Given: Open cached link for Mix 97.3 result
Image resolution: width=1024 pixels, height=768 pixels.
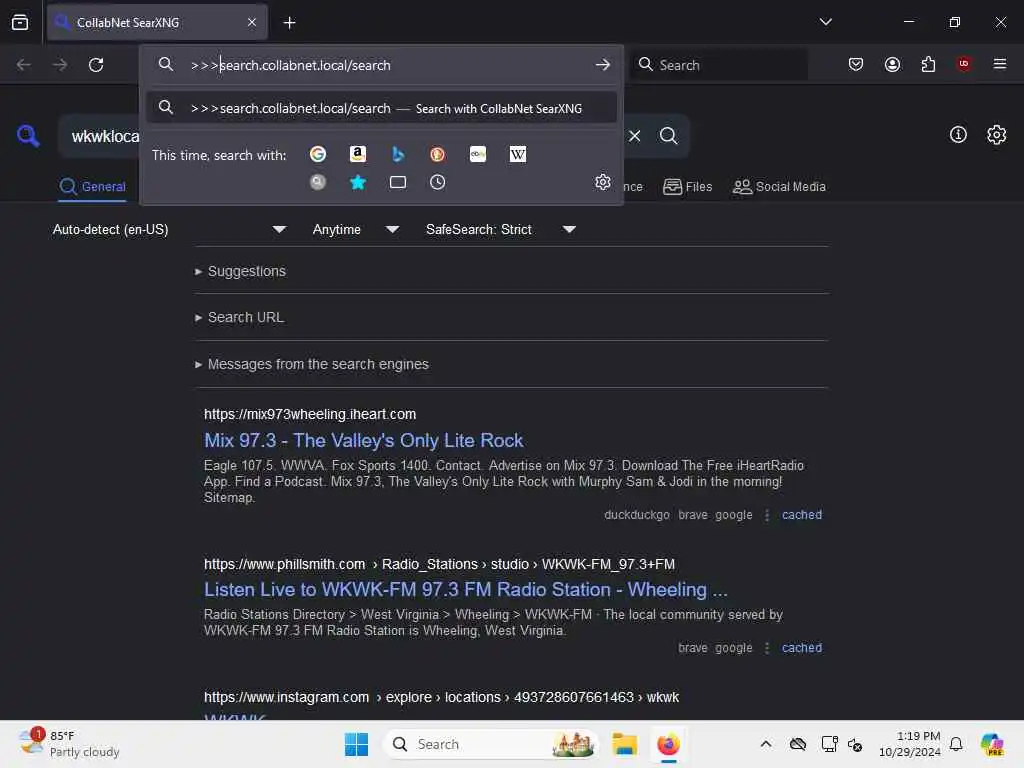Looking at the screenshot, I should point(802,515).
